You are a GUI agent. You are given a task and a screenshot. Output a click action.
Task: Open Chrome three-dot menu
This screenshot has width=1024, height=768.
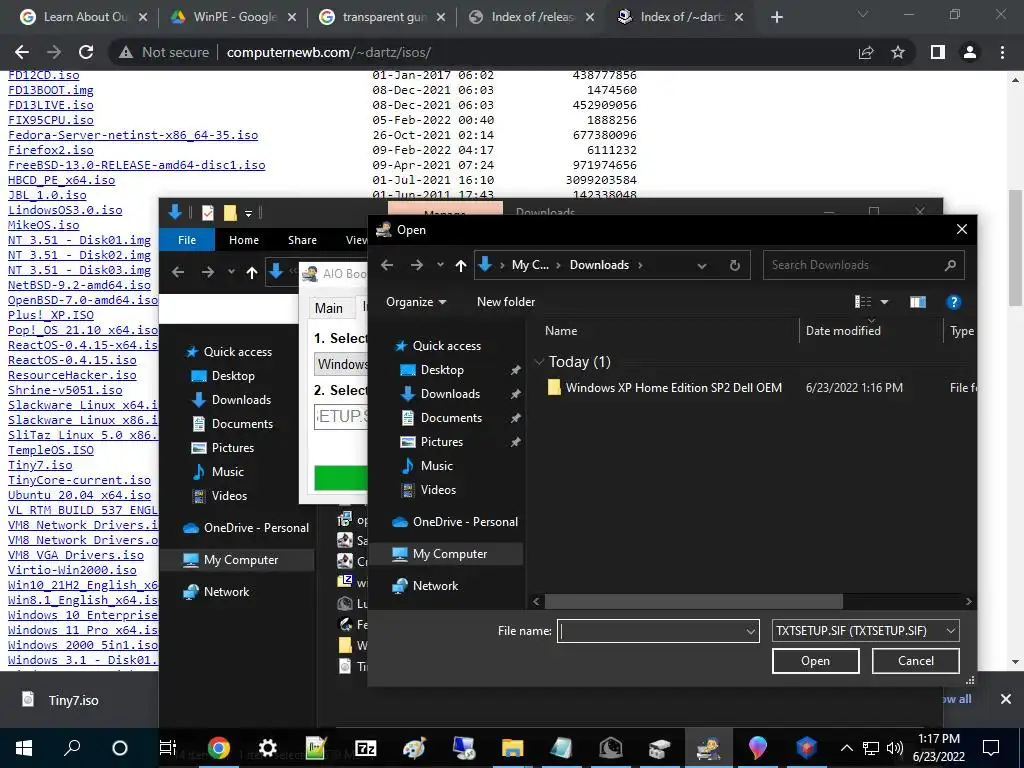[x=1002, y=52]
